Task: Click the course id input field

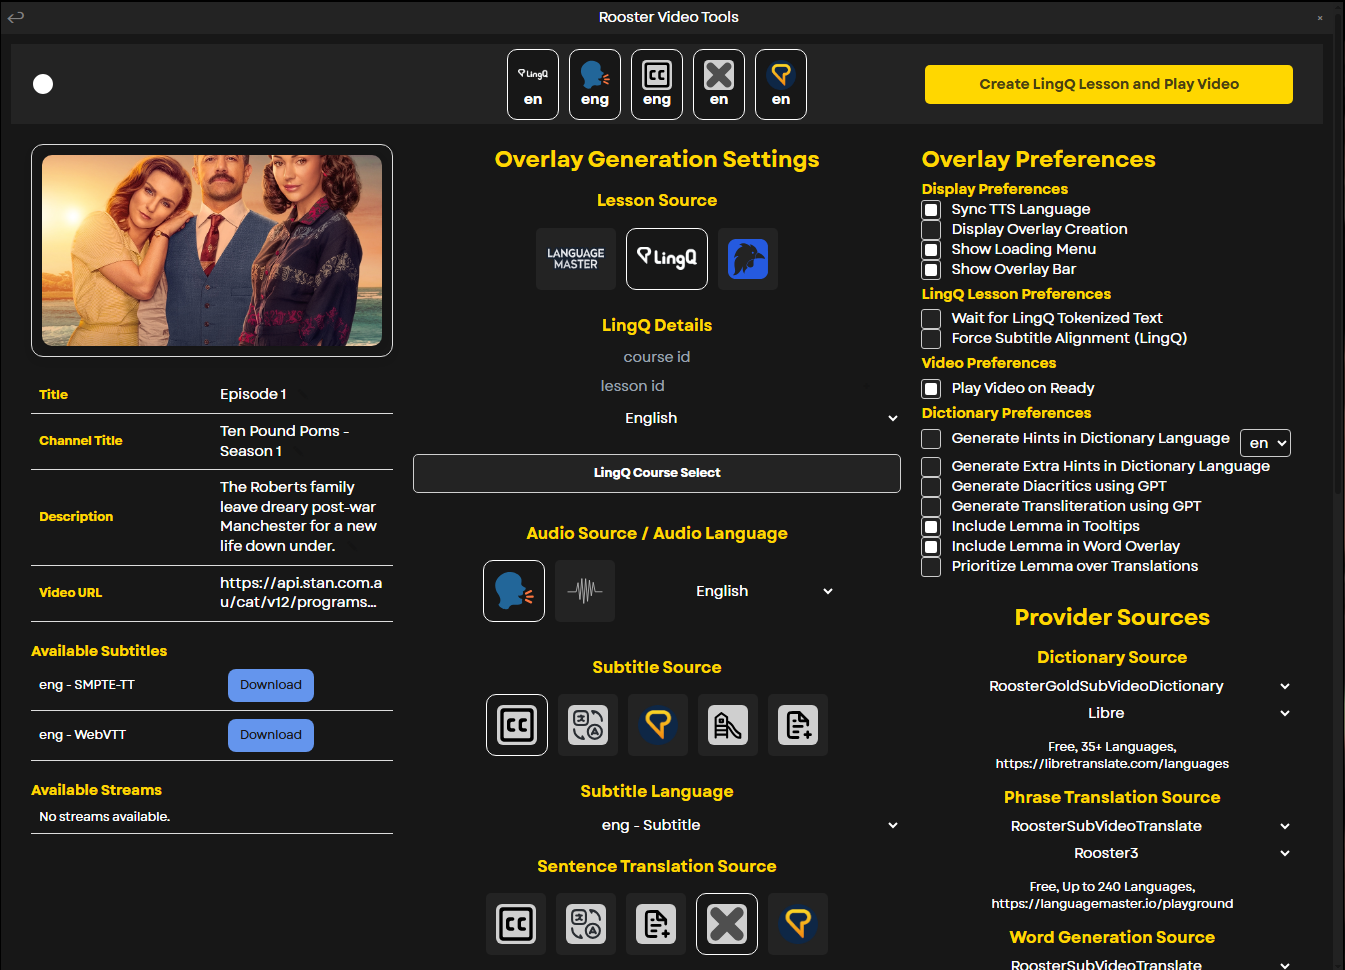Action: 657,357
